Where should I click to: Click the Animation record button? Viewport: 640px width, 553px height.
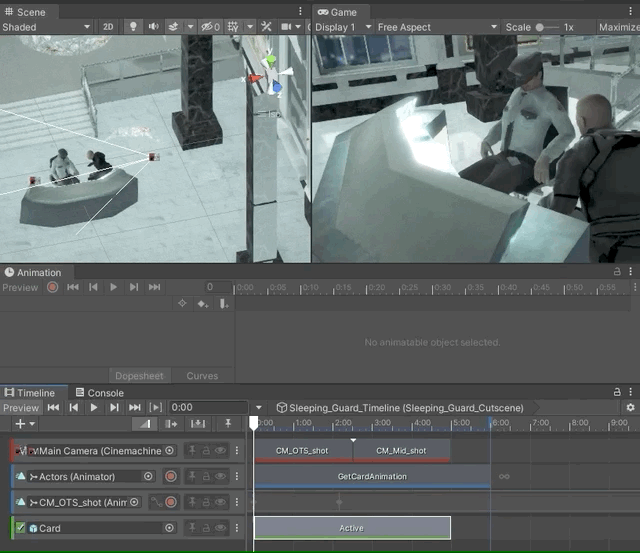pos(52,287)
